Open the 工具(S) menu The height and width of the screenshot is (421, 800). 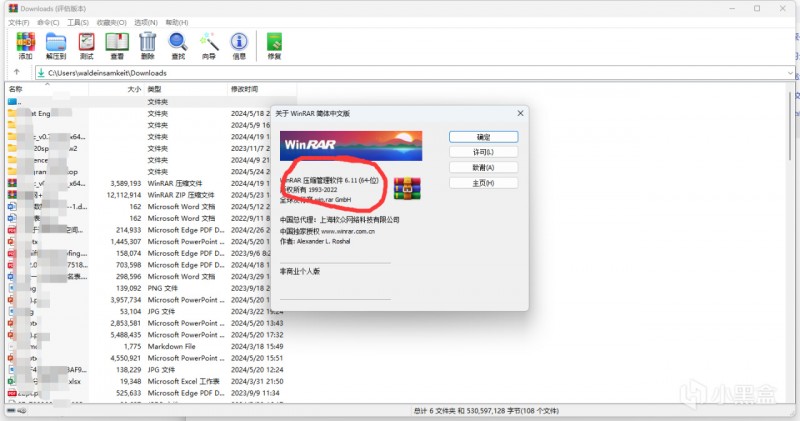[78, 22]
